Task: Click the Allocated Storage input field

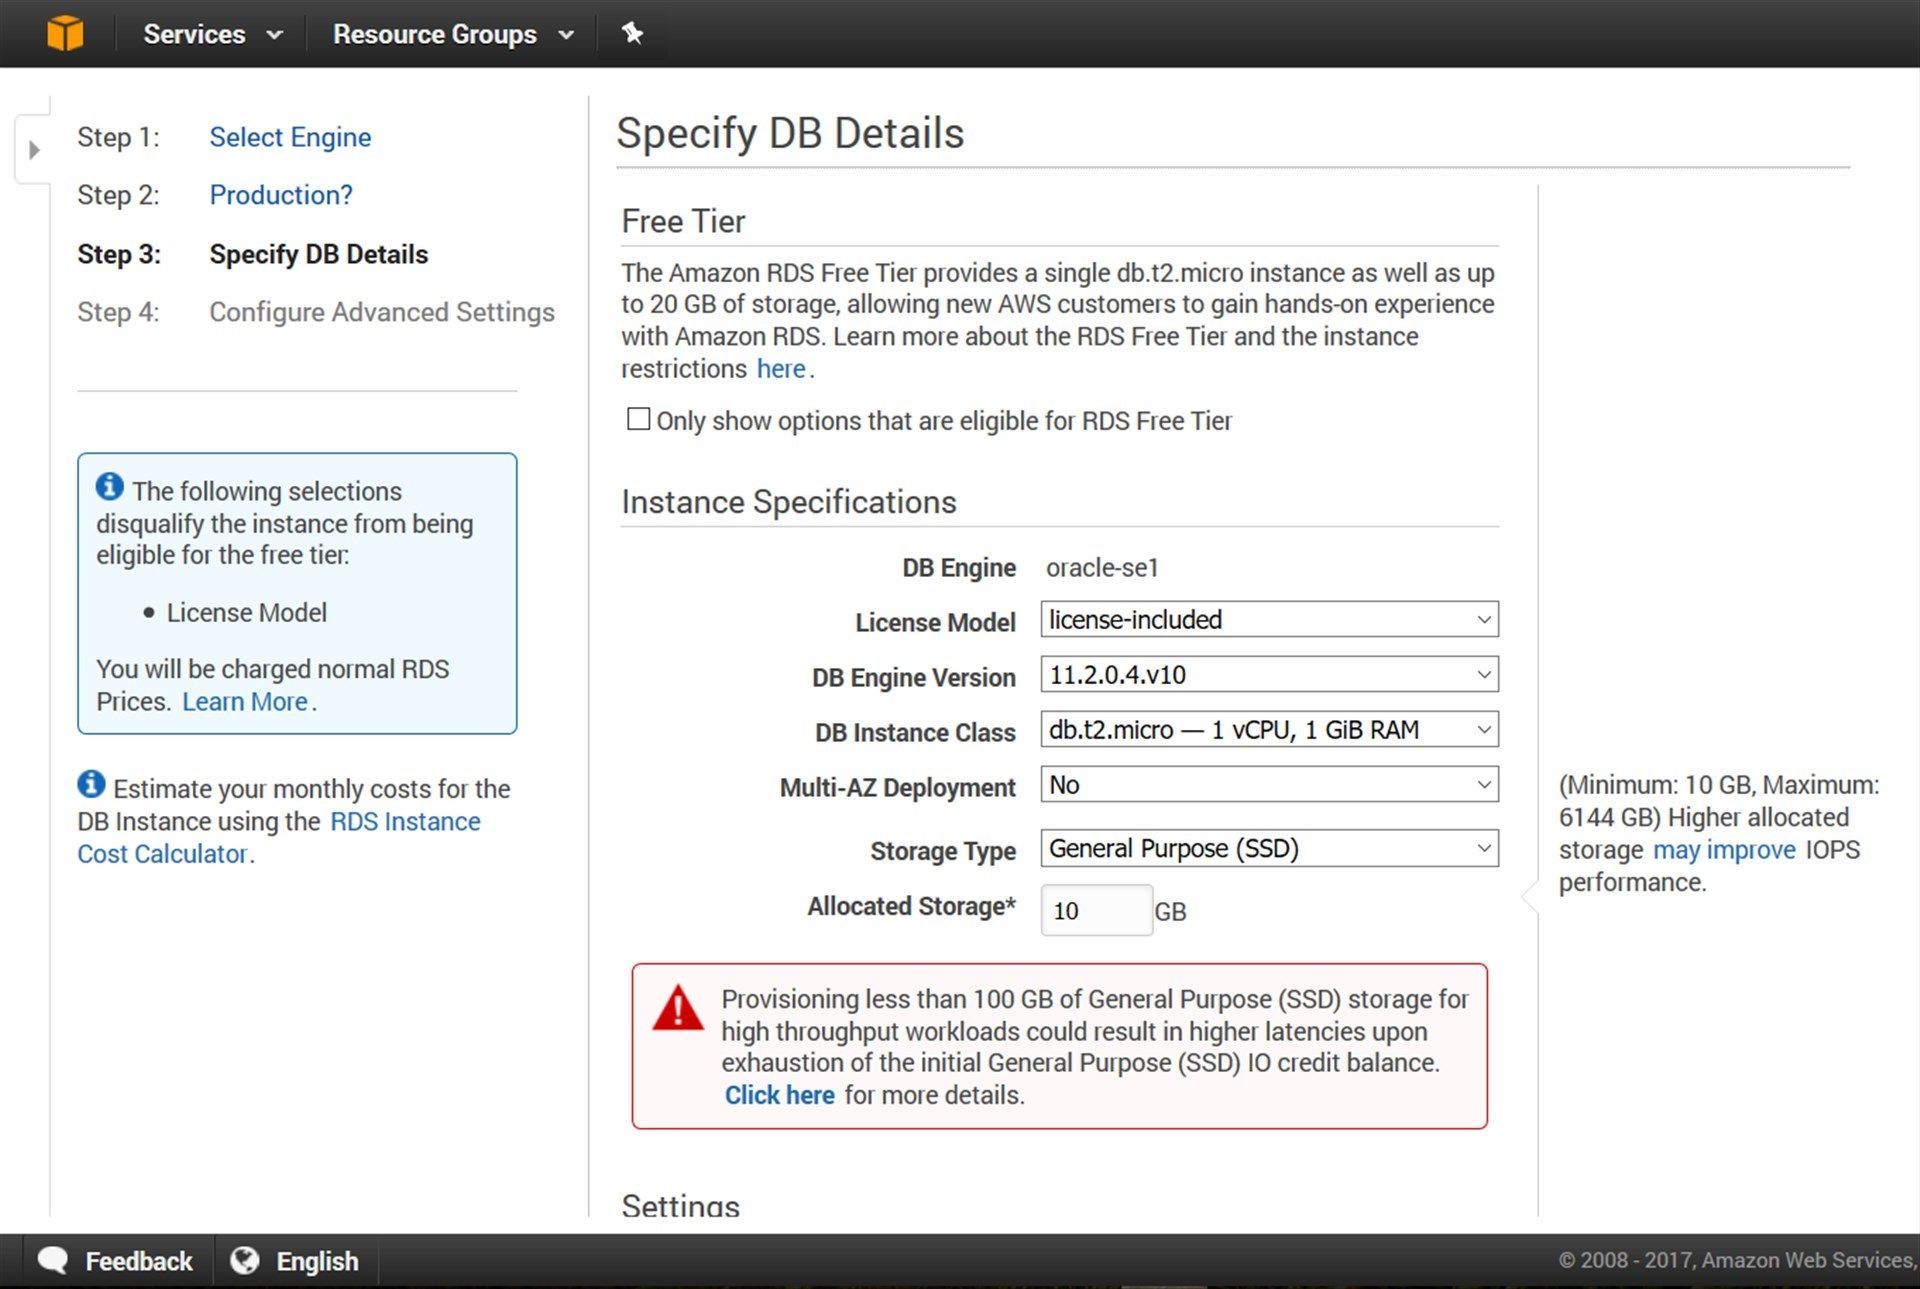Action: (1096, 911)
